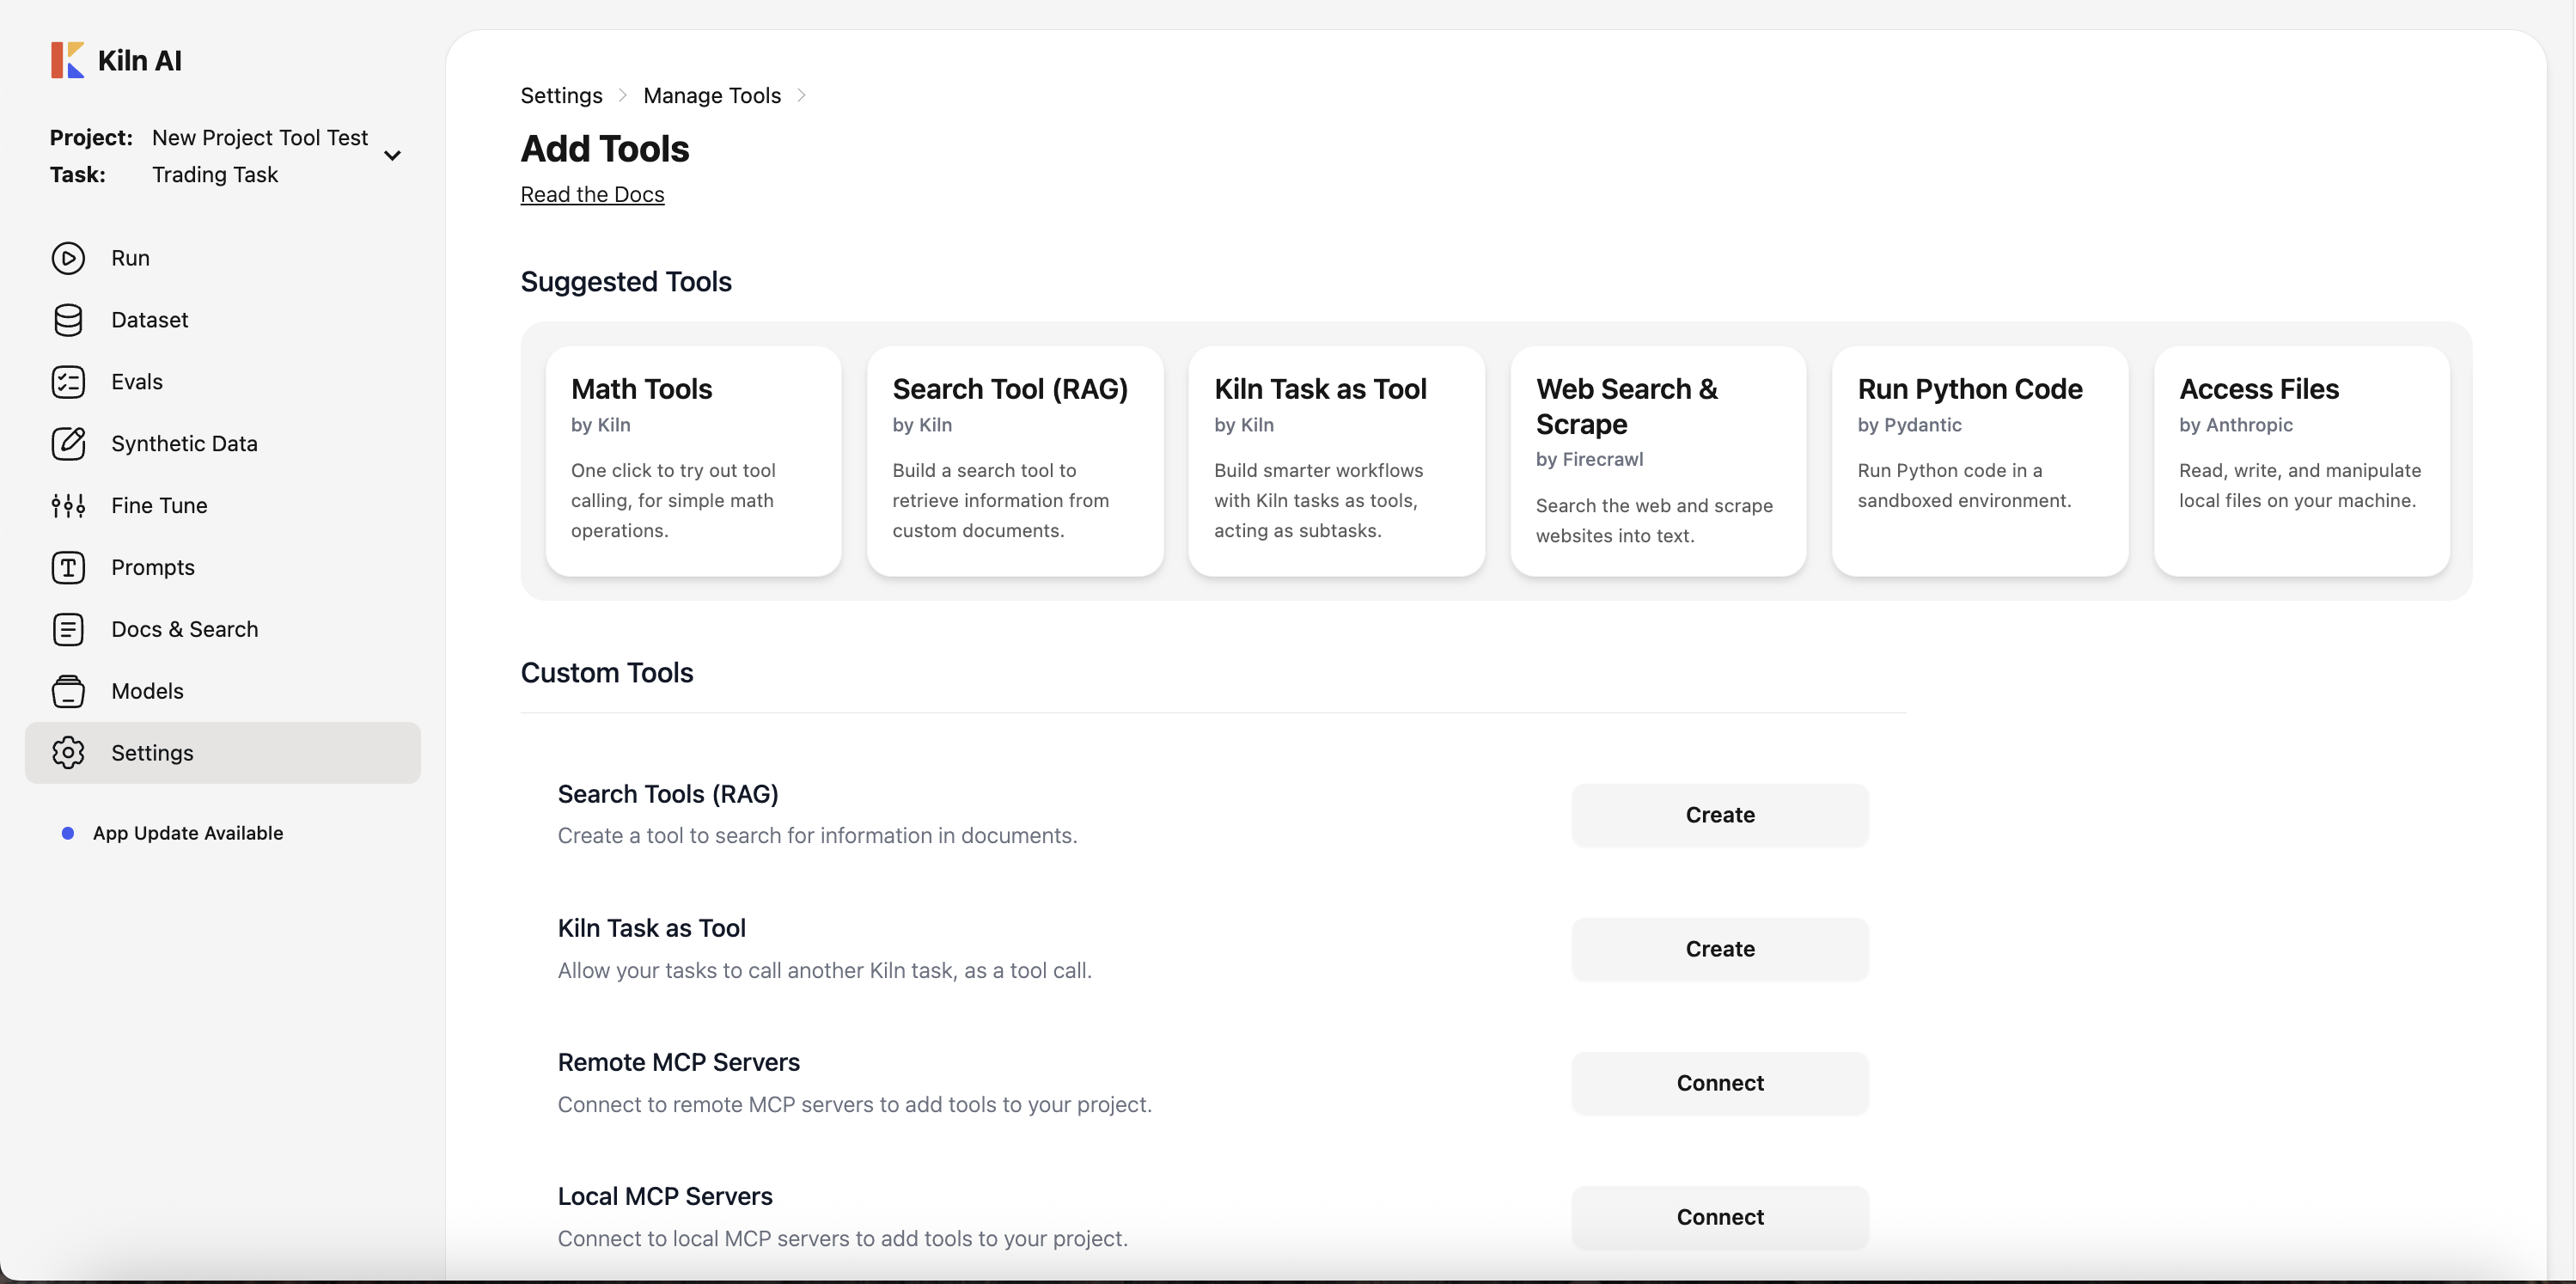Navigate to Settings breadcrumb
The image size is (2576, 1284).
(x=562, y=95)
